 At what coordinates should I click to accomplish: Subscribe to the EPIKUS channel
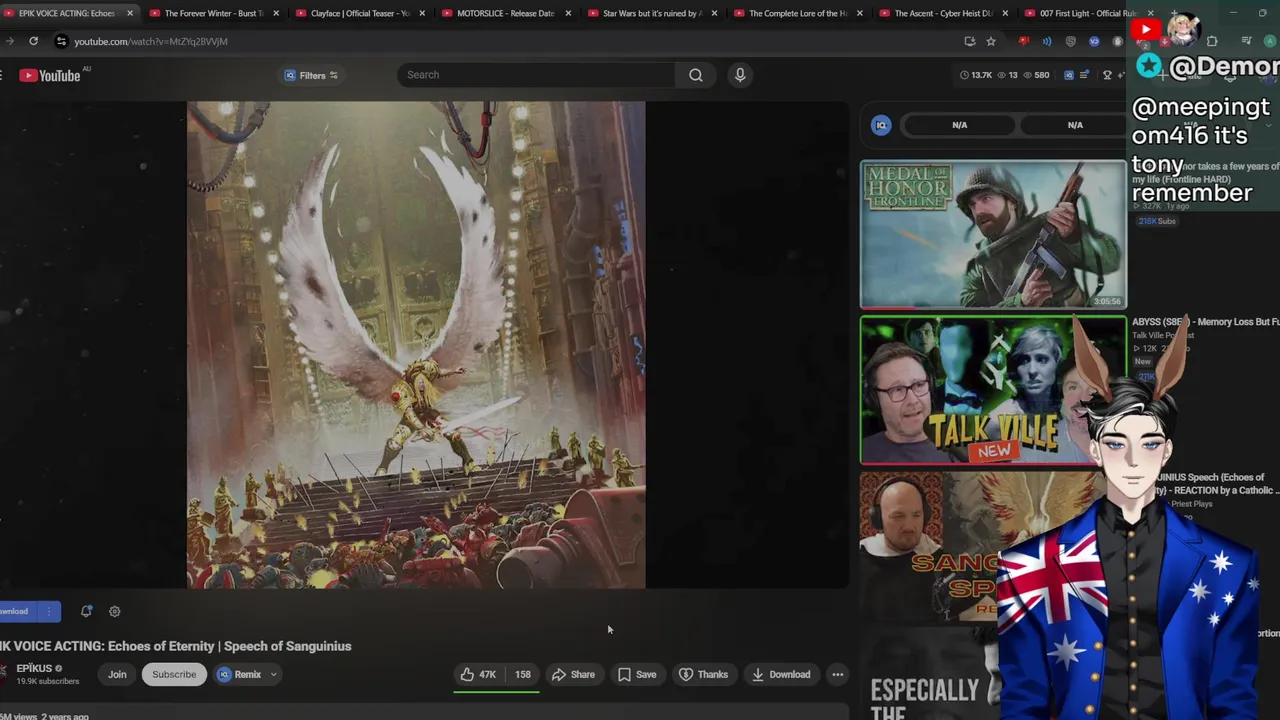(174, 674)
